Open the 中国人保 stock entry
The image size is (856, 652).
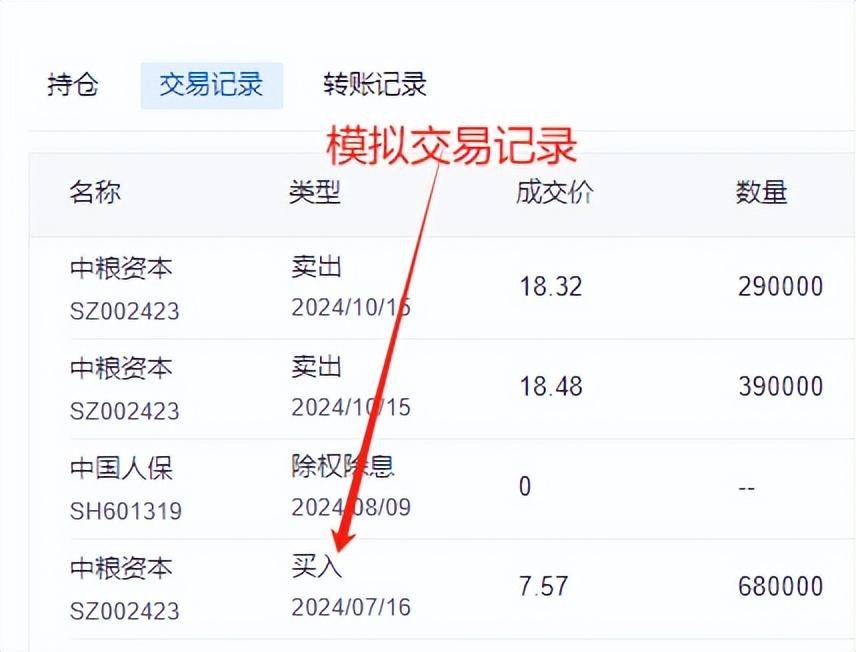coord(121,469)
